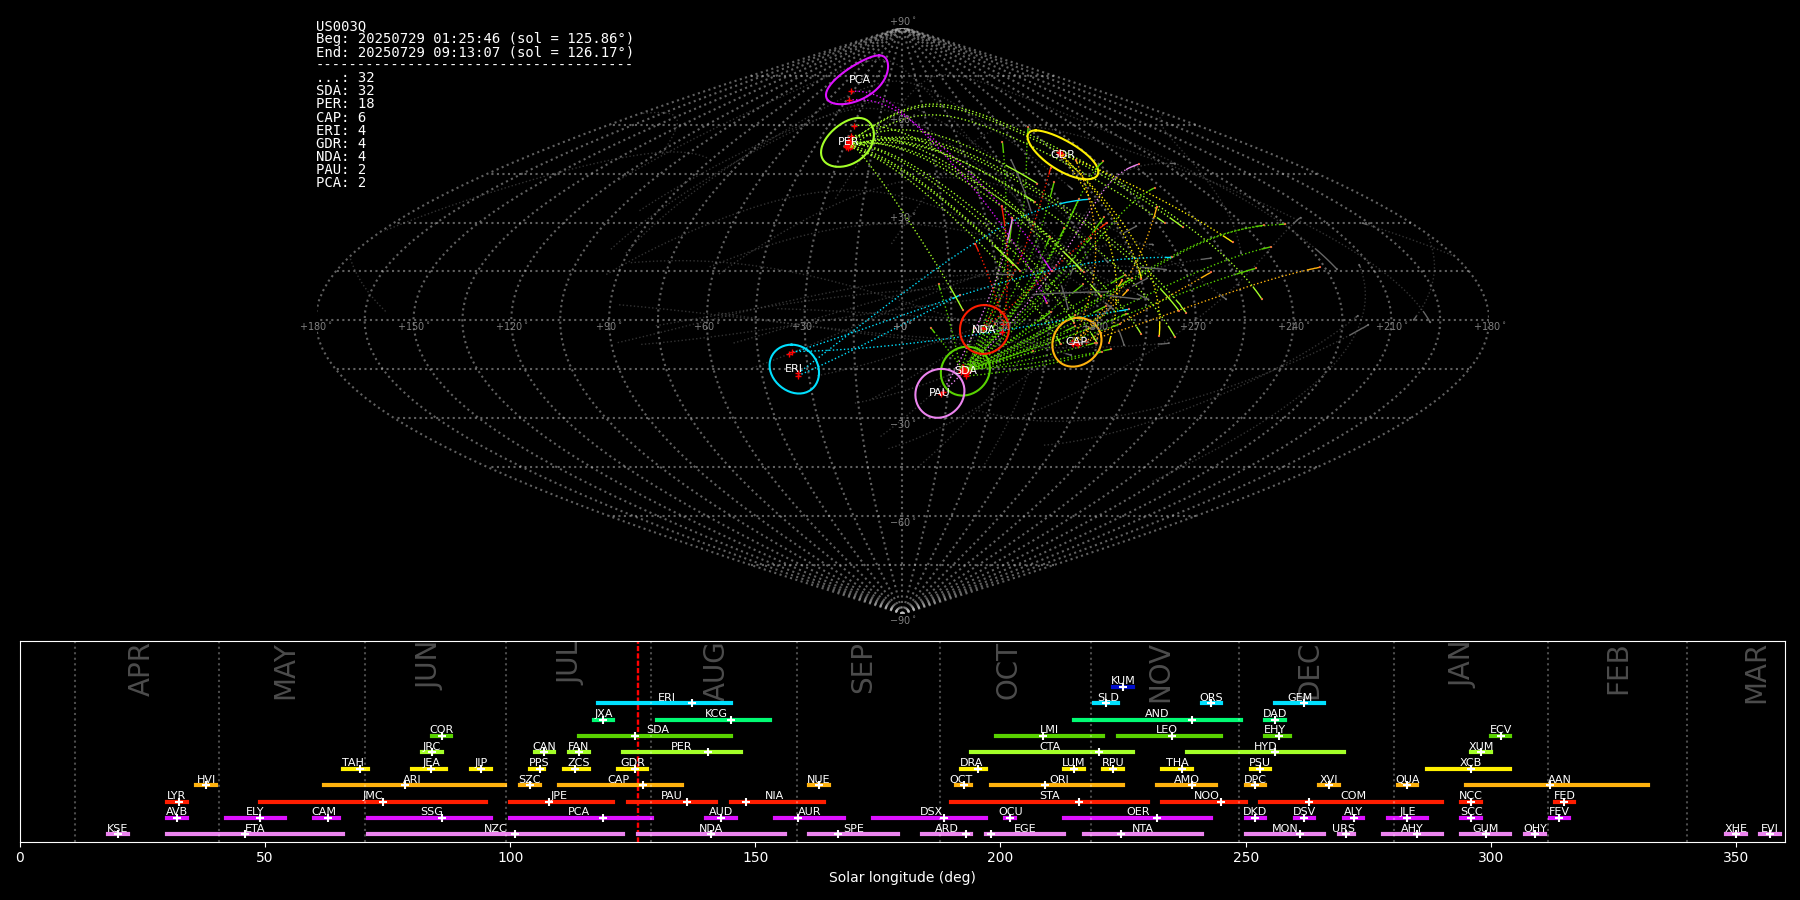Click the SPE shower bar in timeline
The height and width of the screenshot is (900, 1800).
(x=853, y=834)
